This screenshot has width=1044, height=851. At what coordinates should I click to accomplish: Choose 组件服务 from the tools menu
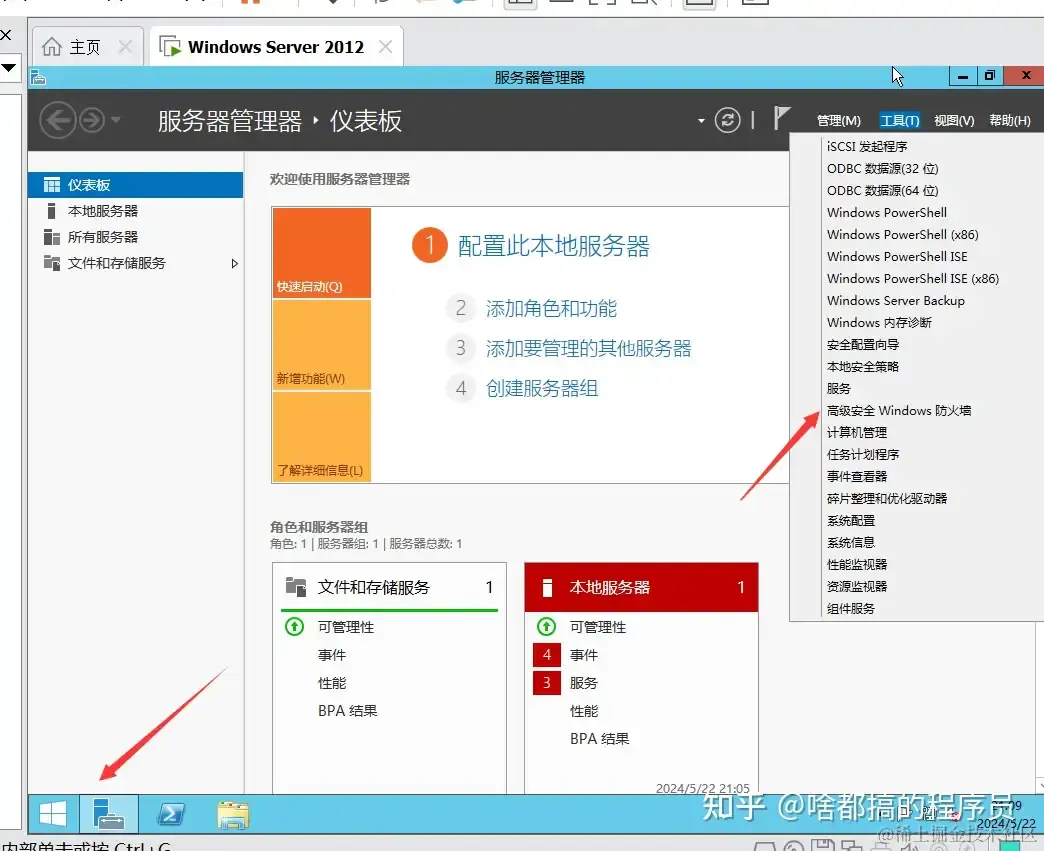[x=851, y=608]
